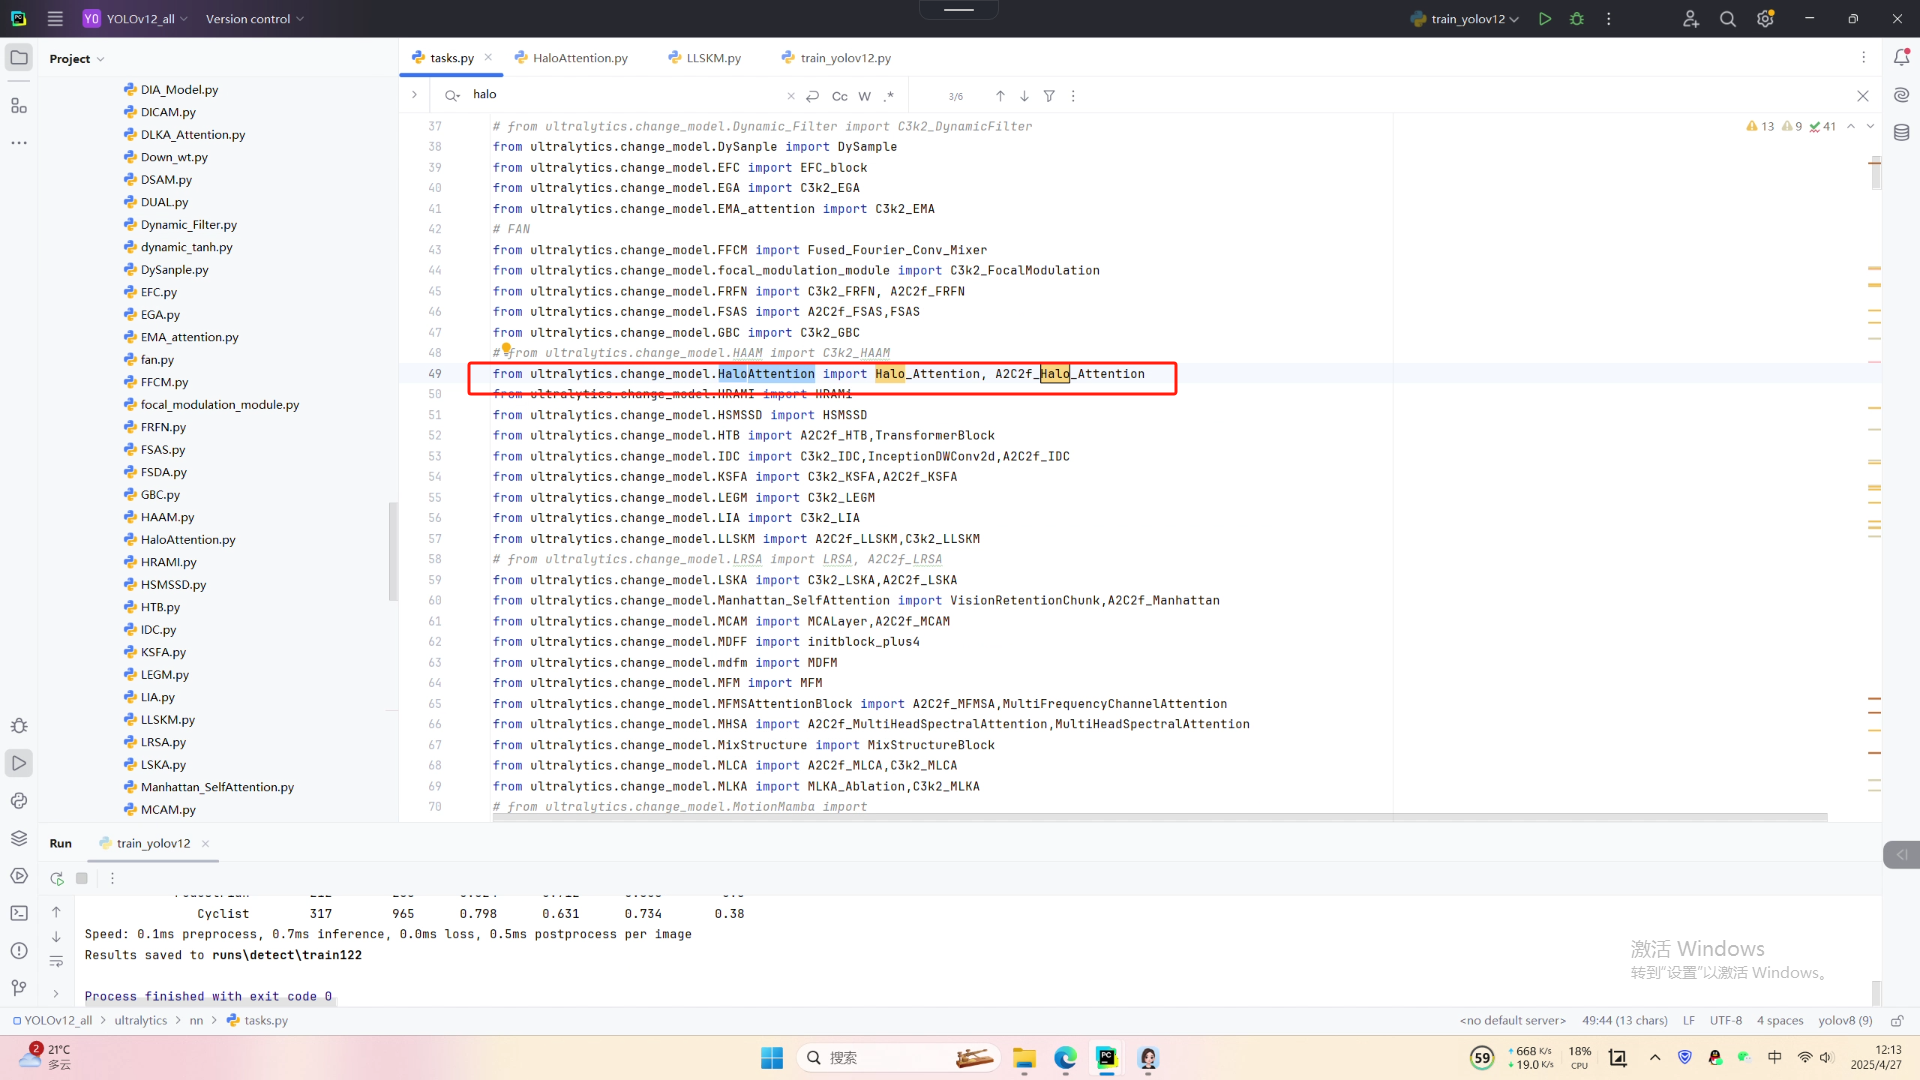1920x1080 pixels.
Task: Toggle Words (W) search option
Action: coord(864,96)
